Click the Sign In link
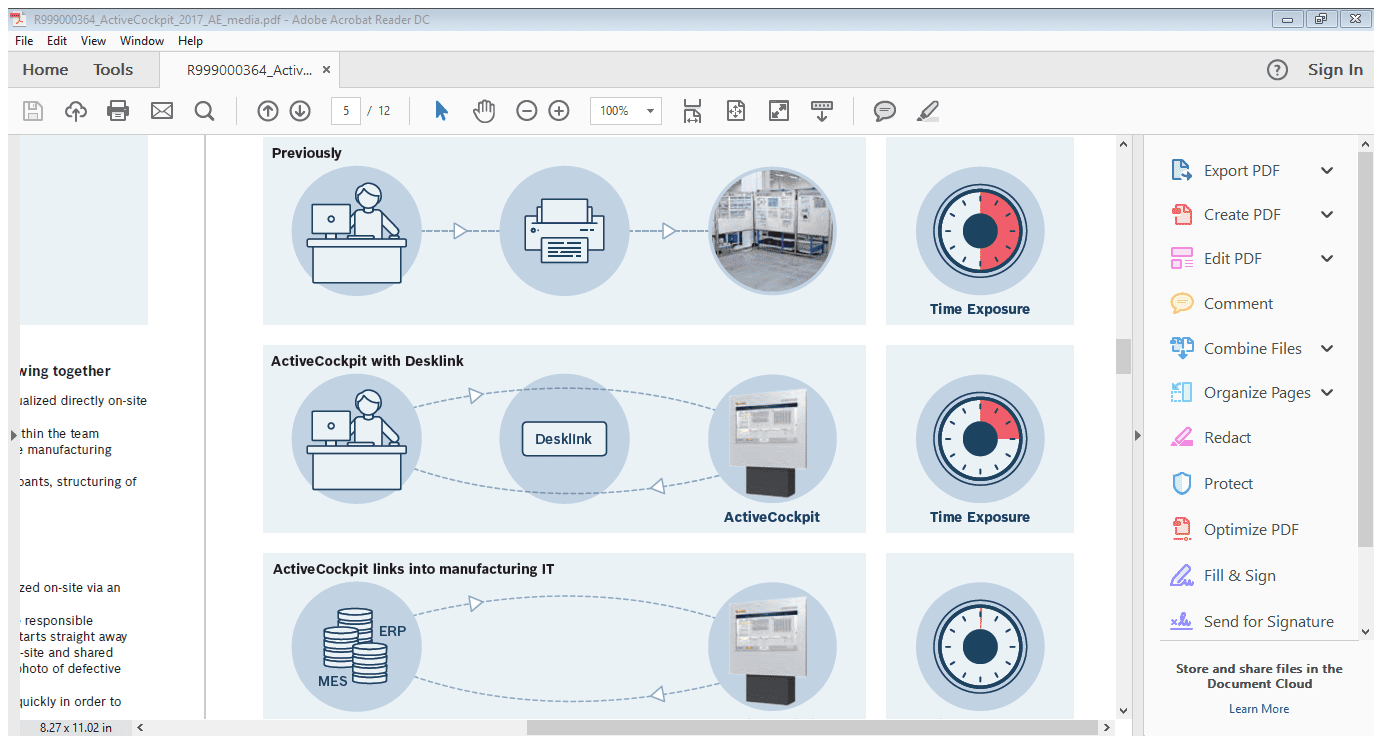1382x744 pixels. (1335, 69)
